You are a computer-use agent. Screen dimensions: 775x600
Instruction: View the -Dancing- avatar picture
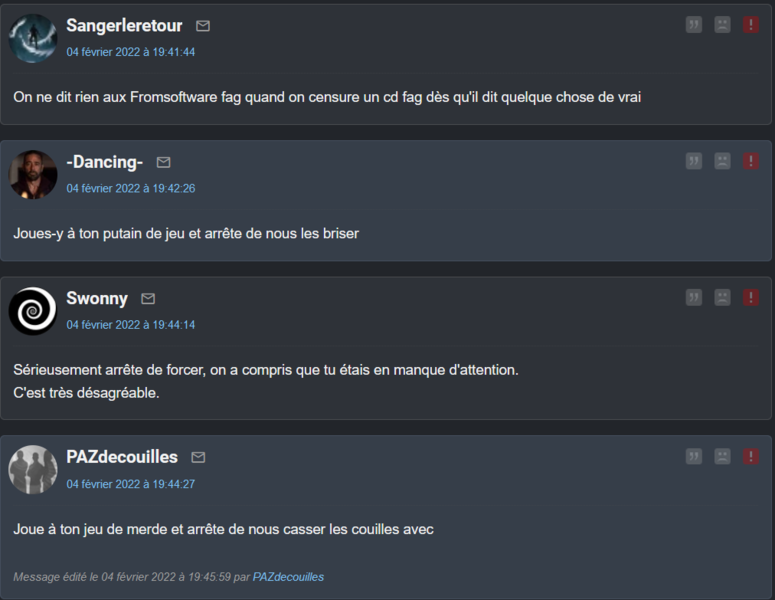tap(33, 174)
